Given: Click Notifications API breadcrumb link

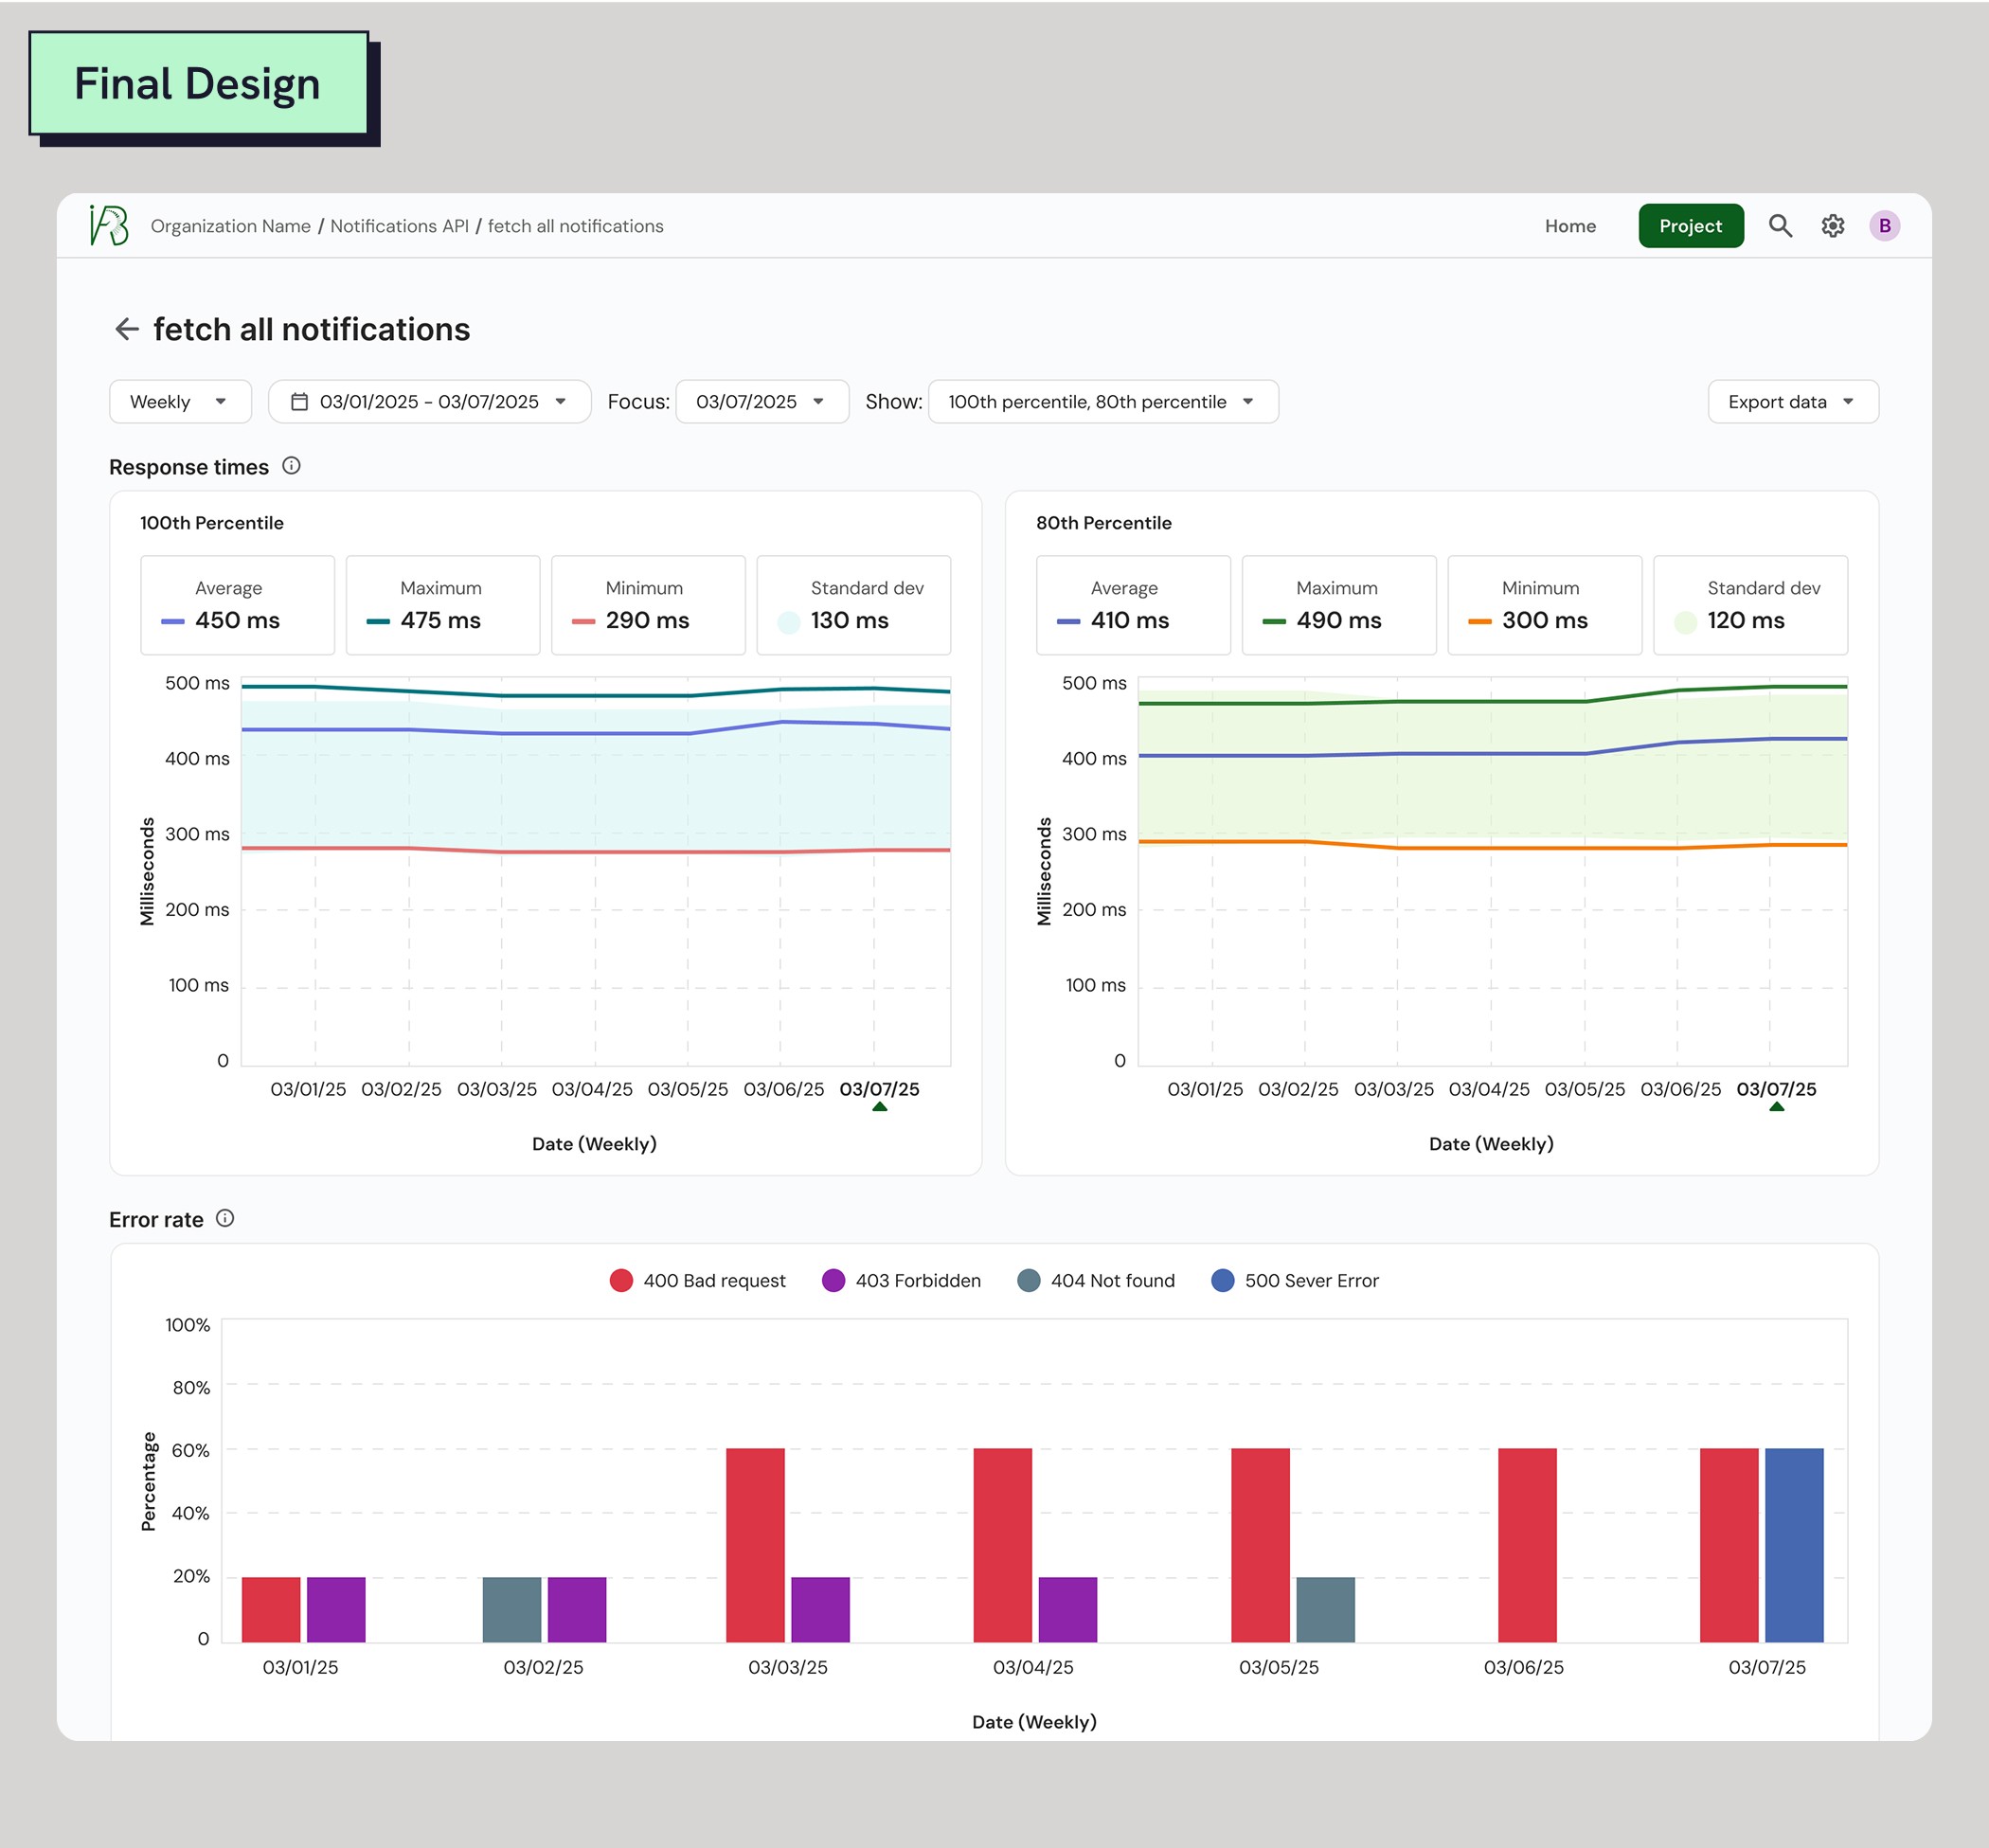Looking at the screenshot, I should (399, 226).
